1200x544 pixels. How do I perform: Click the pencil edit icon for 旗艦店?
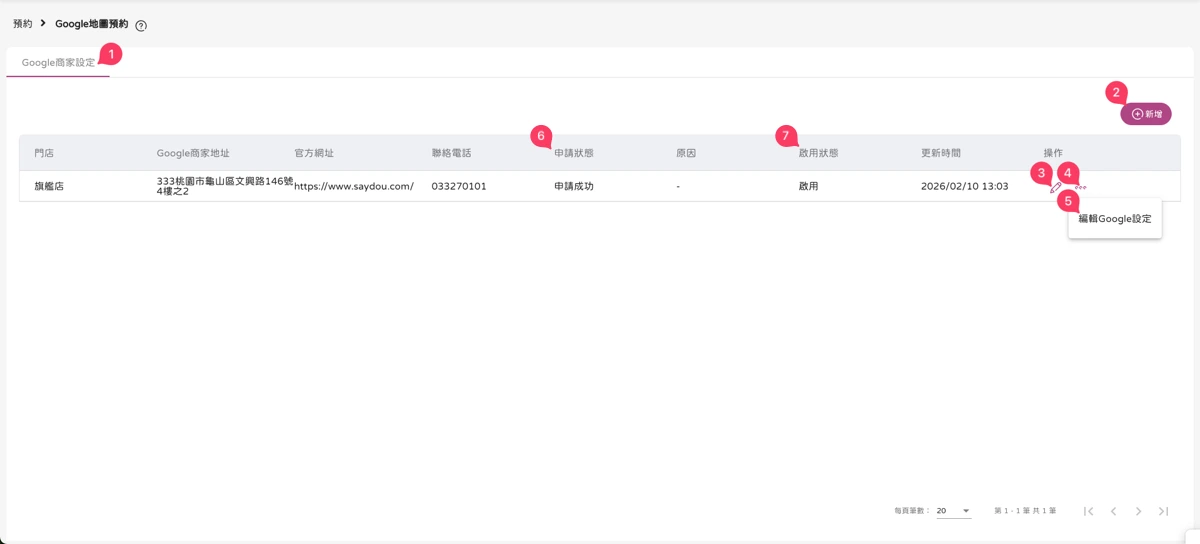pyautogui.click(x=1055, y=187)
